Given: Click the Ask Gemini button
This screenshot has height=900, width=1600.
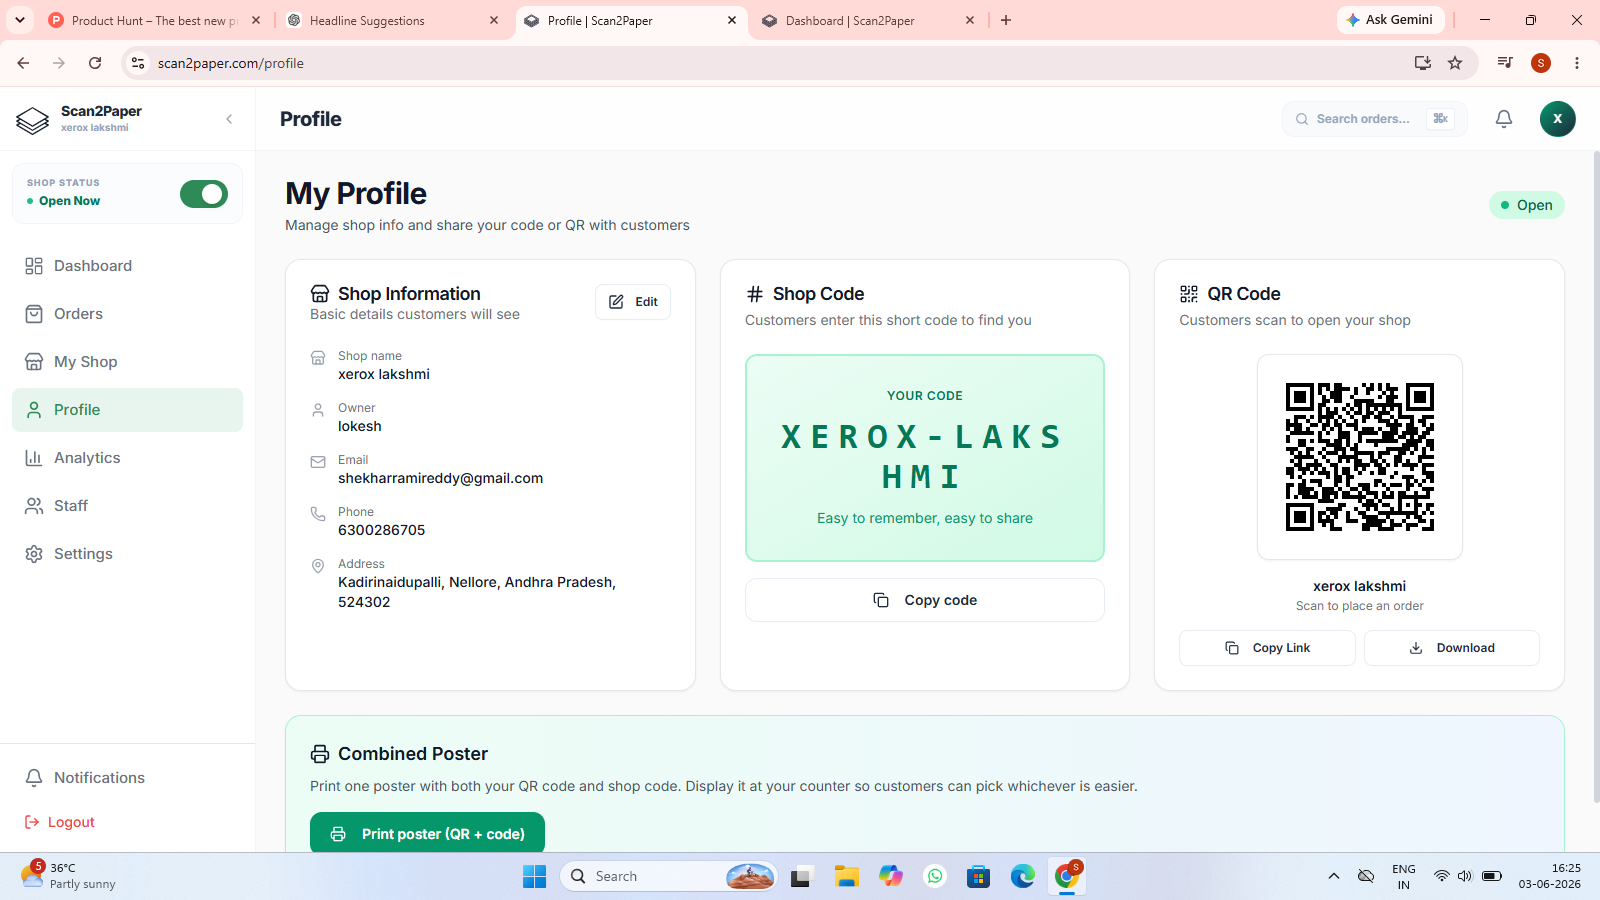Looking at the screenshot, I should point(1390,20).
